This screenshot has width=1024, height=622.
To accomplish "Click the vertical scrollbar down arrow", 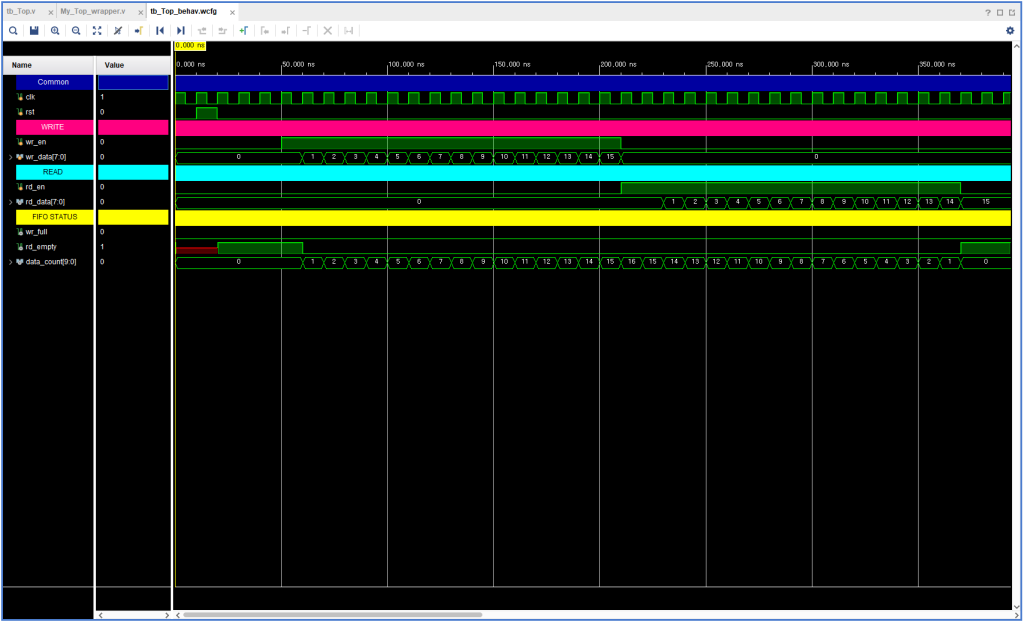I will point(1016,606).
